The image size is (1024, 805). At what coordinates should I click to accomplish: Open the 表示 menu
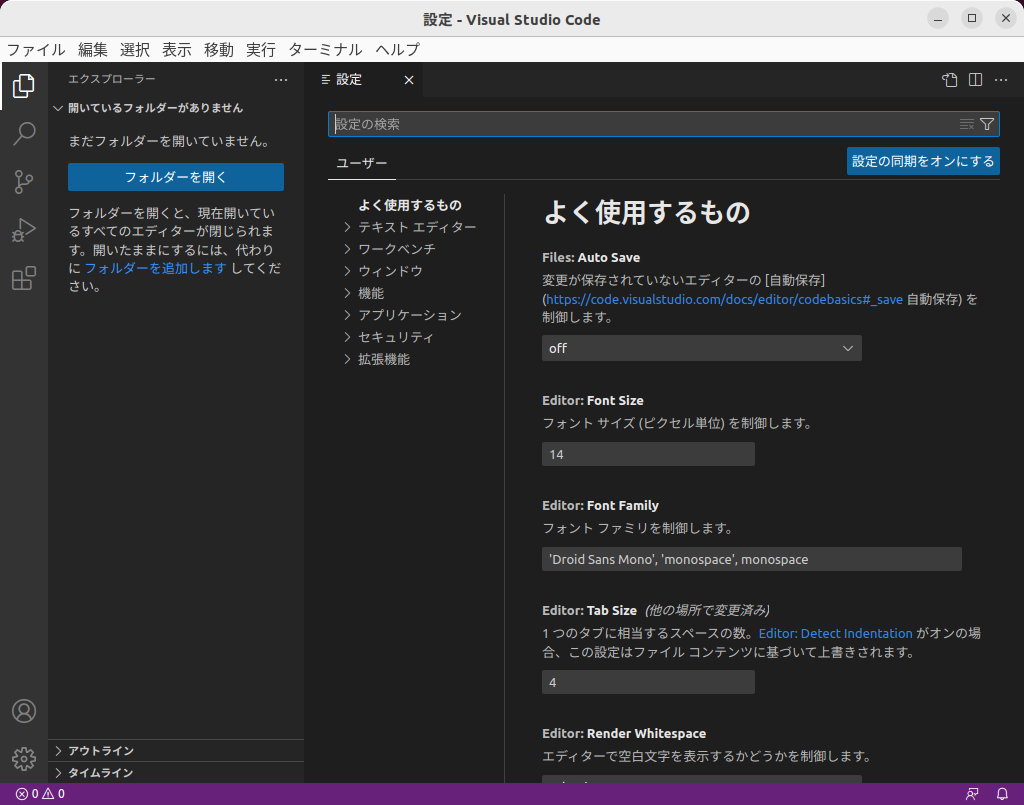point(176,50)
